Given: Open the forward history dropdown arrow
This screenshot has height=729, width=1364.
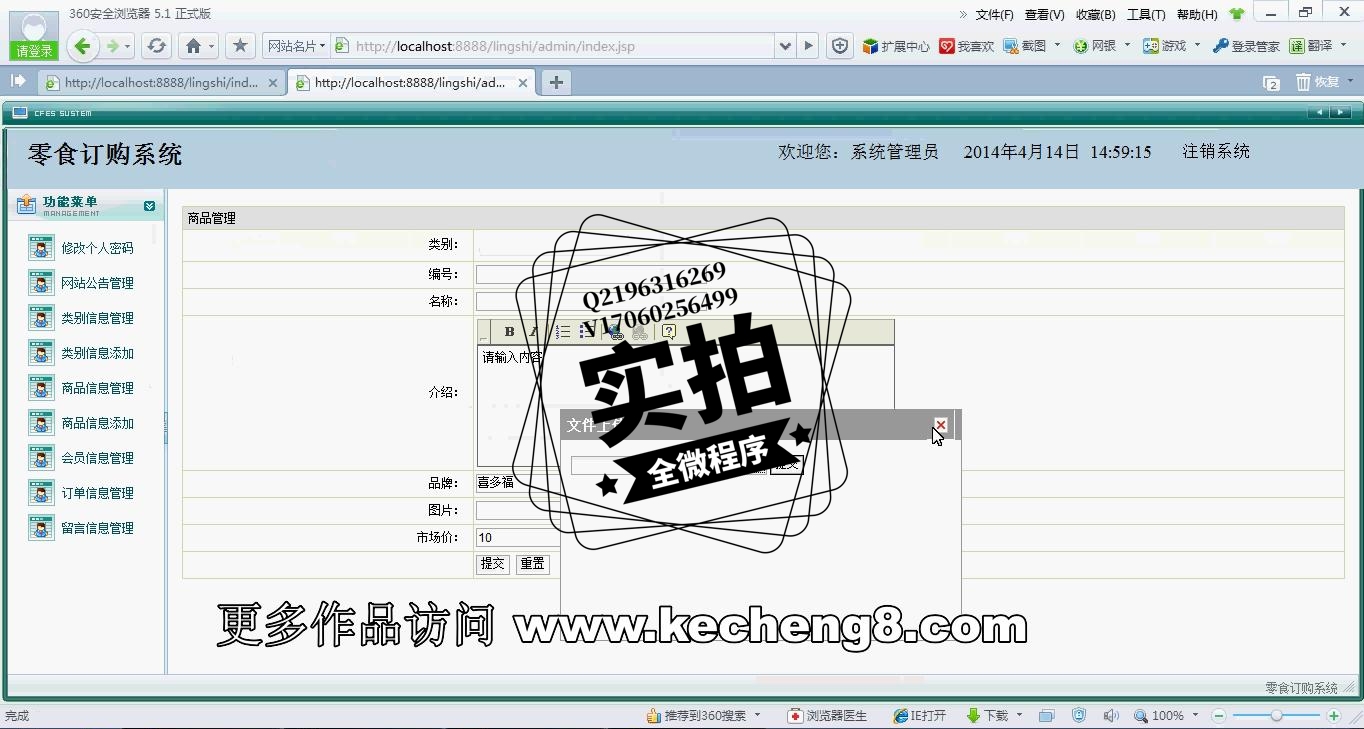Looking at the screenshot, I should (x=129, y=47).
